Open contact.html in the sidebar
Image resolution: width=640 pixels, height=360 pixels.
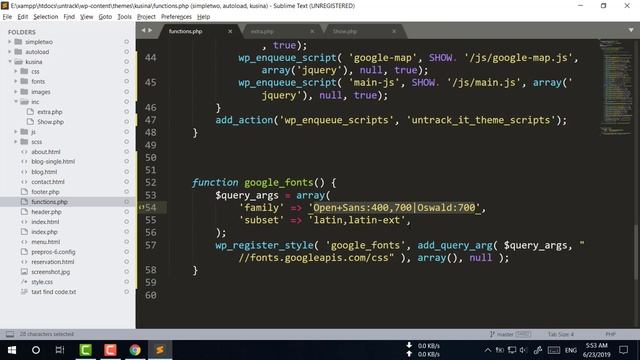coord(48,182)
